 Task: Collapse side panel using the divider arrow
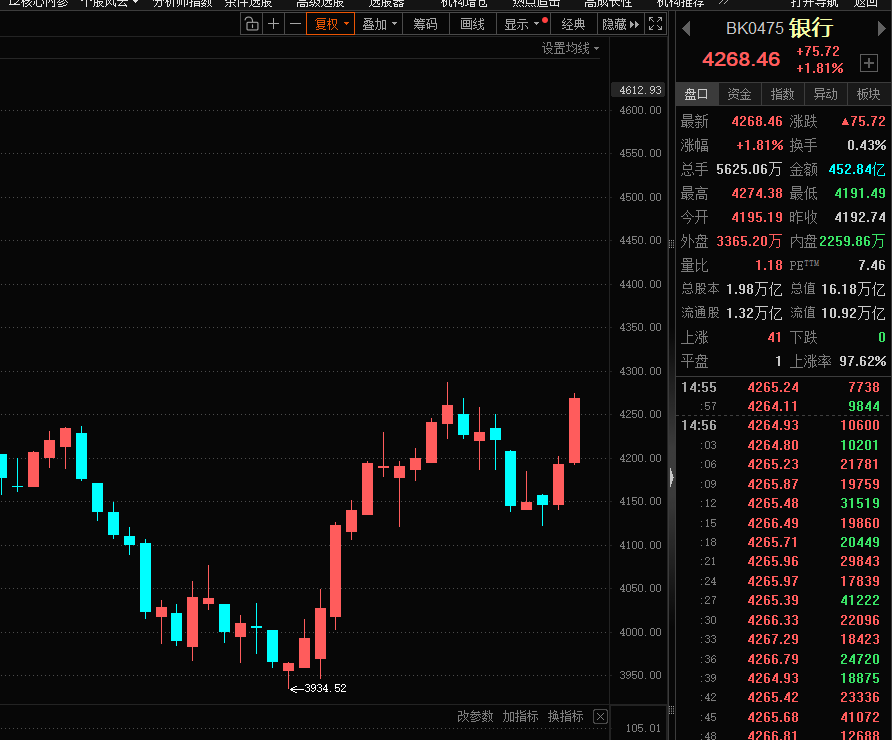tap(671, 478)
